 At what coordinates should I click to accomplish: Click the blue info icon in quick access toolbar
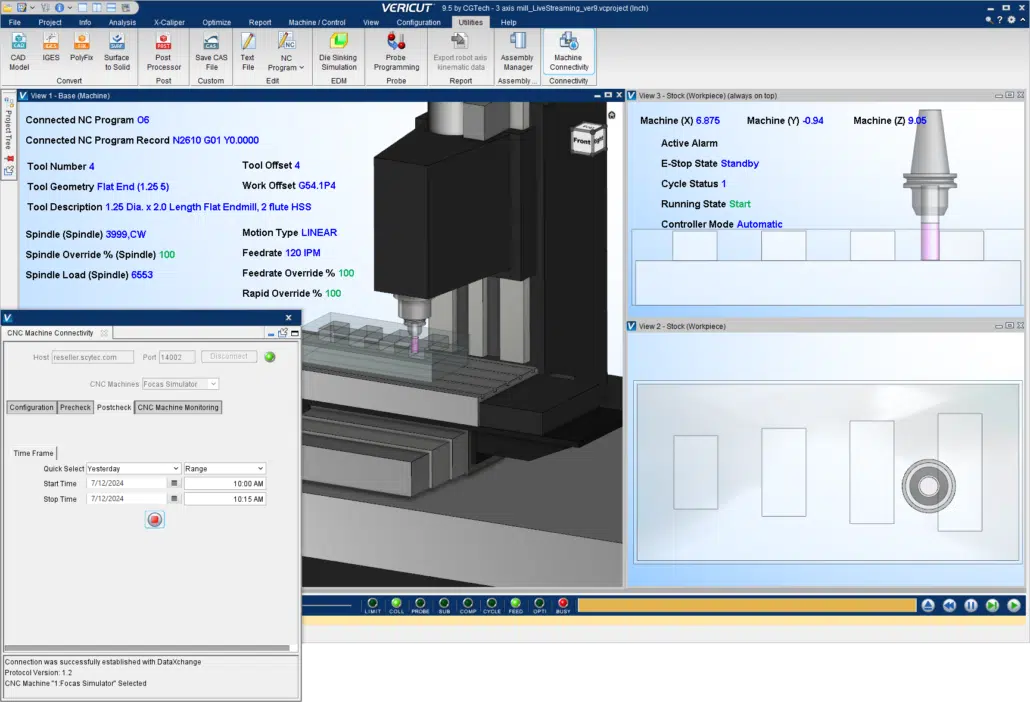59,8
